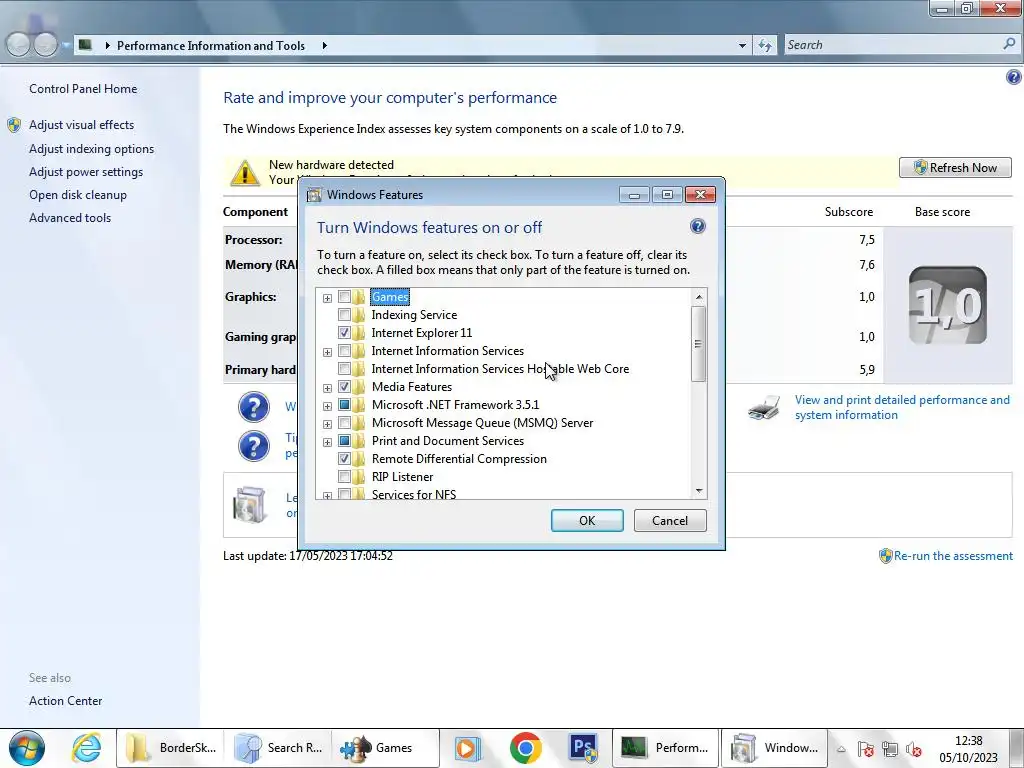Open address bar history dropdown
1024x768 pixels.
click(x=742, y=46)
